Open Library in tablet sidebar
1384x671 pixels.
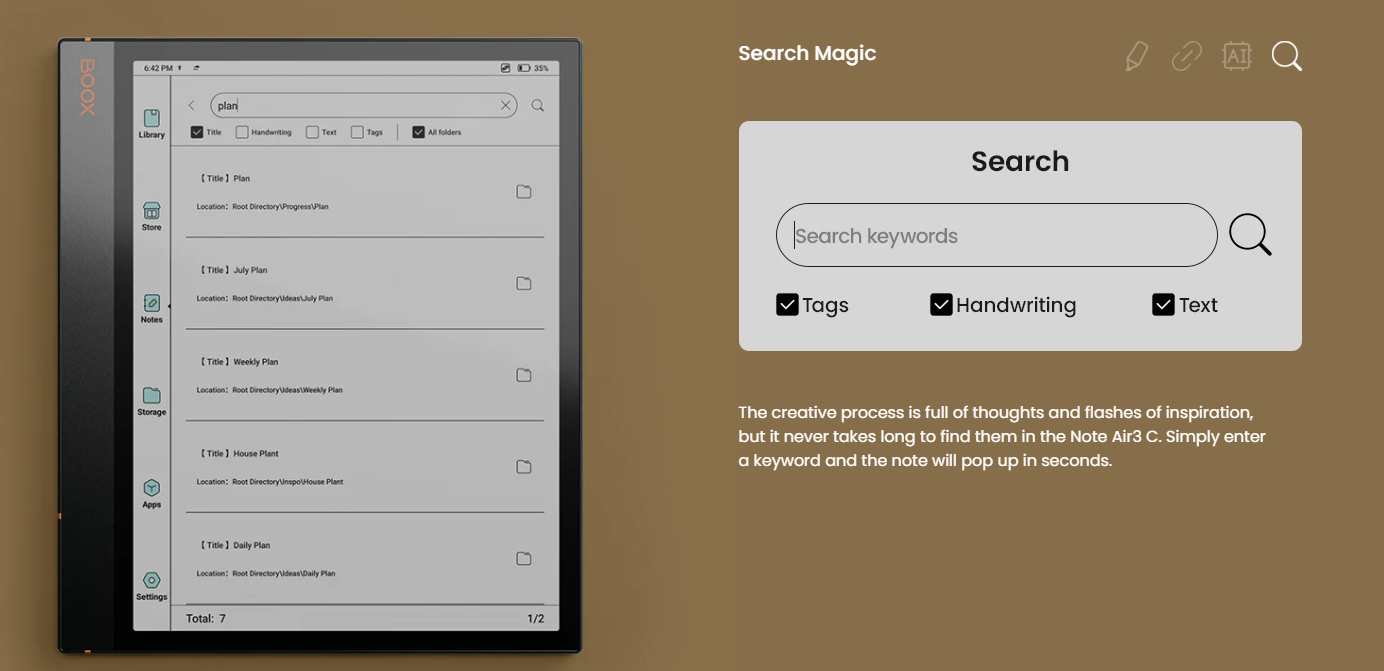pos(152,123)
